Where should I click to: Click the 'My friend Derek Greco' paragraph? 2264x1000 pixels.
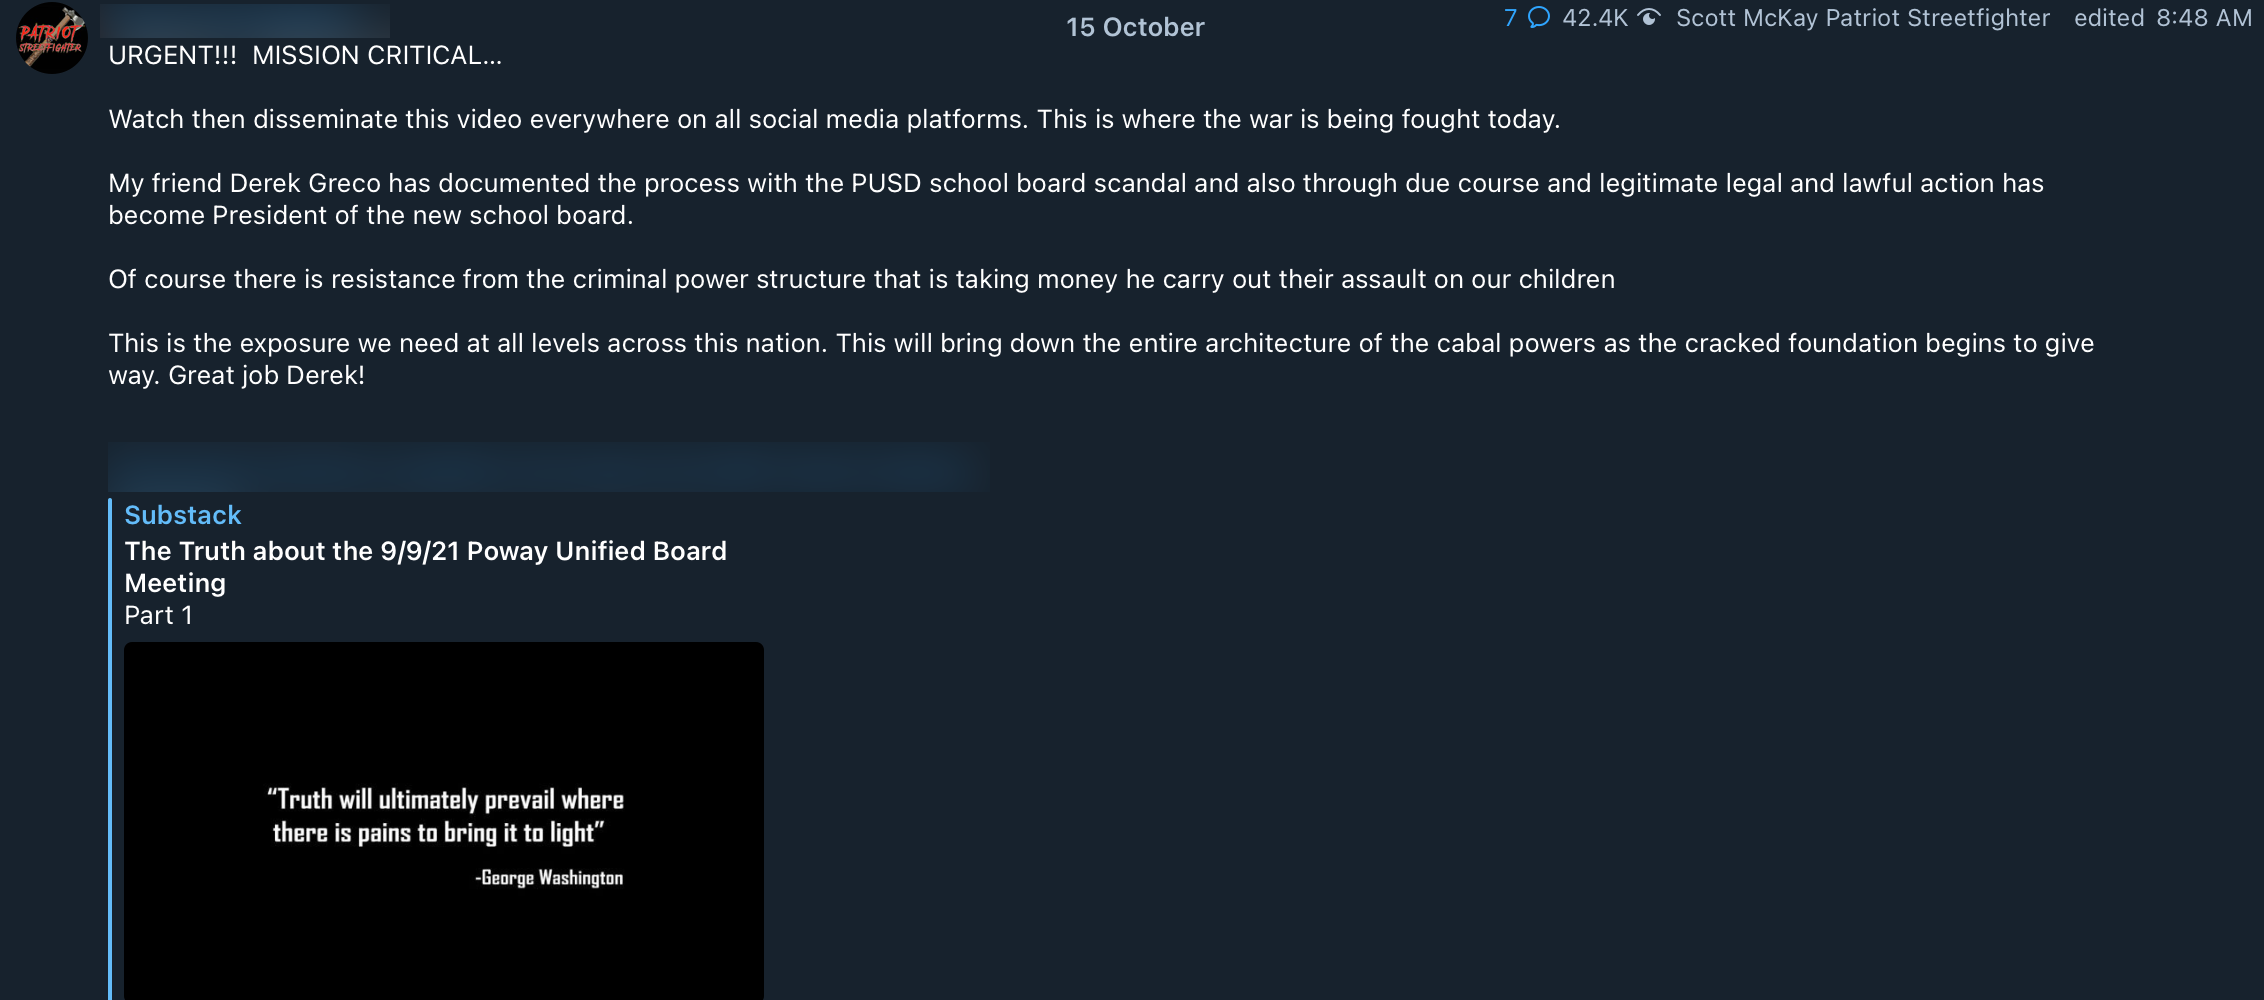(x=1076, y=199)
